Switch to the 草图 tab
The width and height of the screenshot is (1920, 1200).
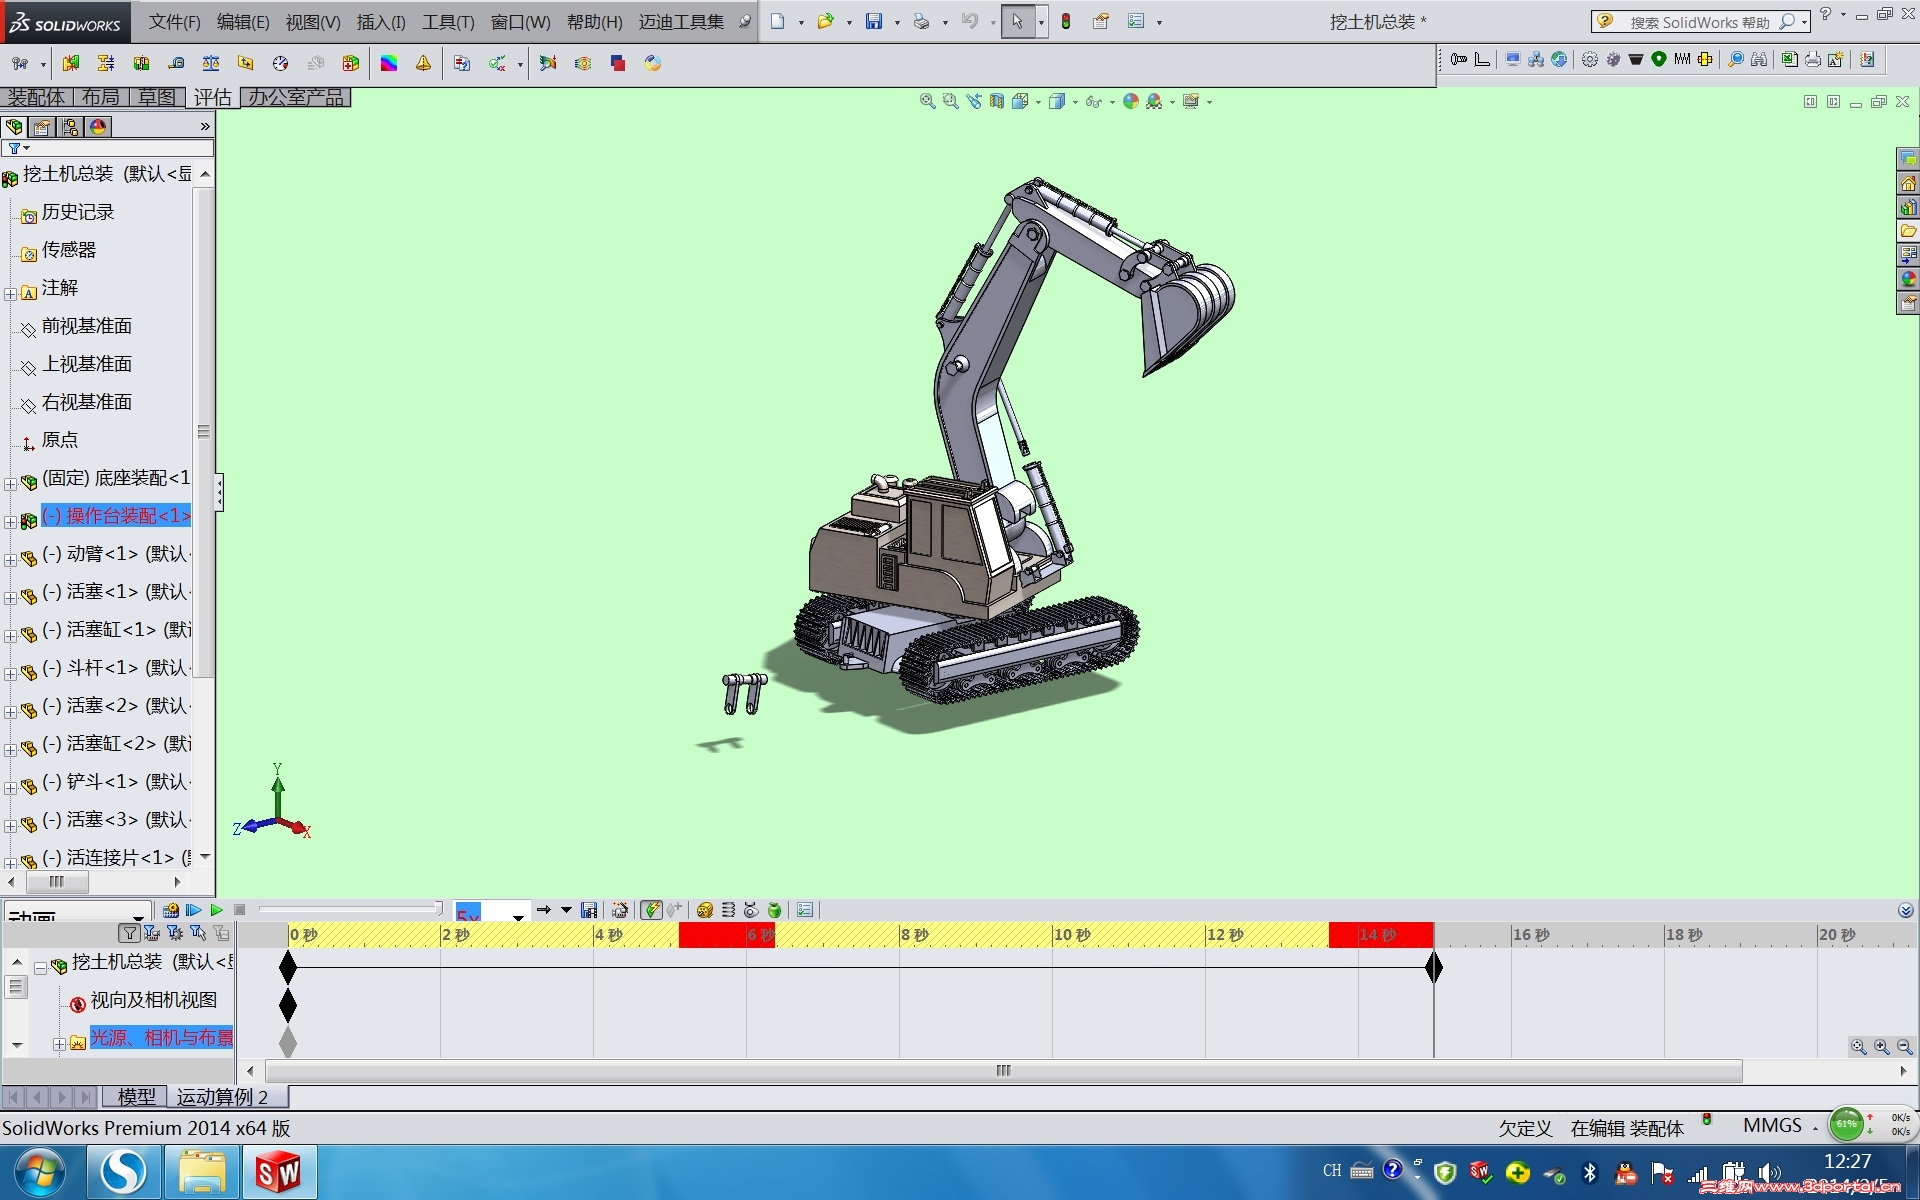(x=156, y=97)
